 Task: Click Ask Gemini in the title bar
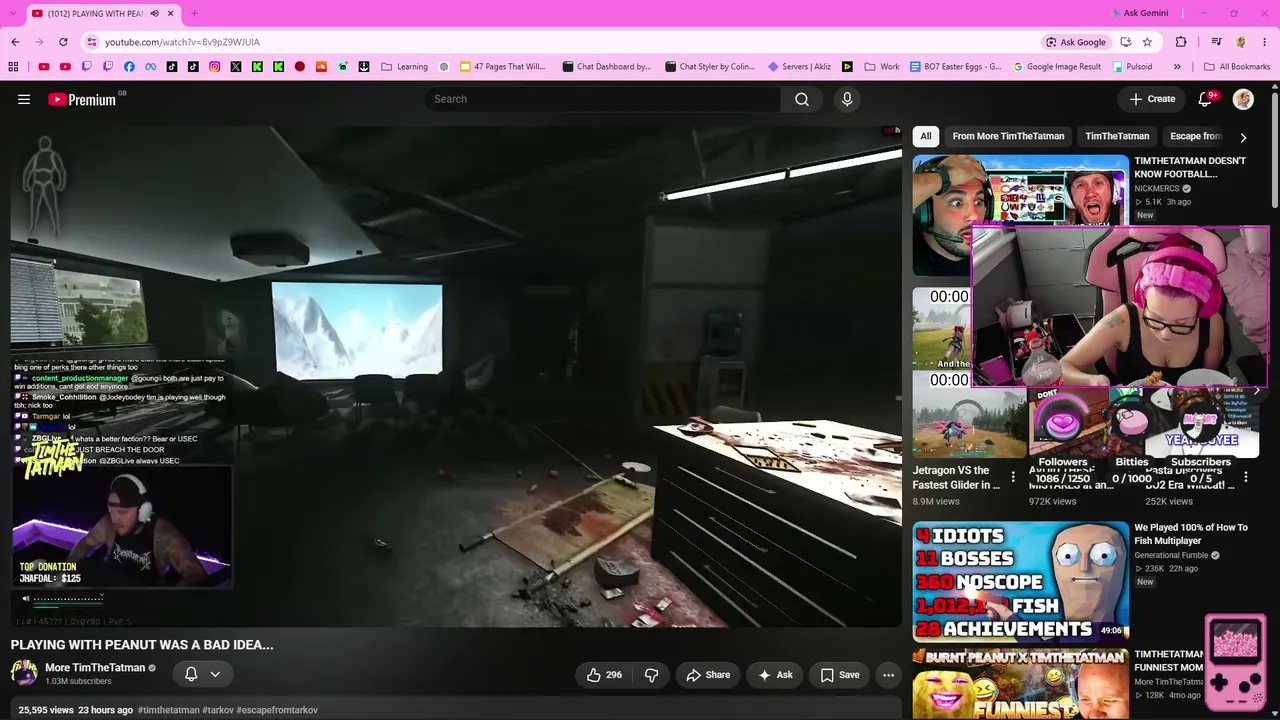tap(1140, 13)
